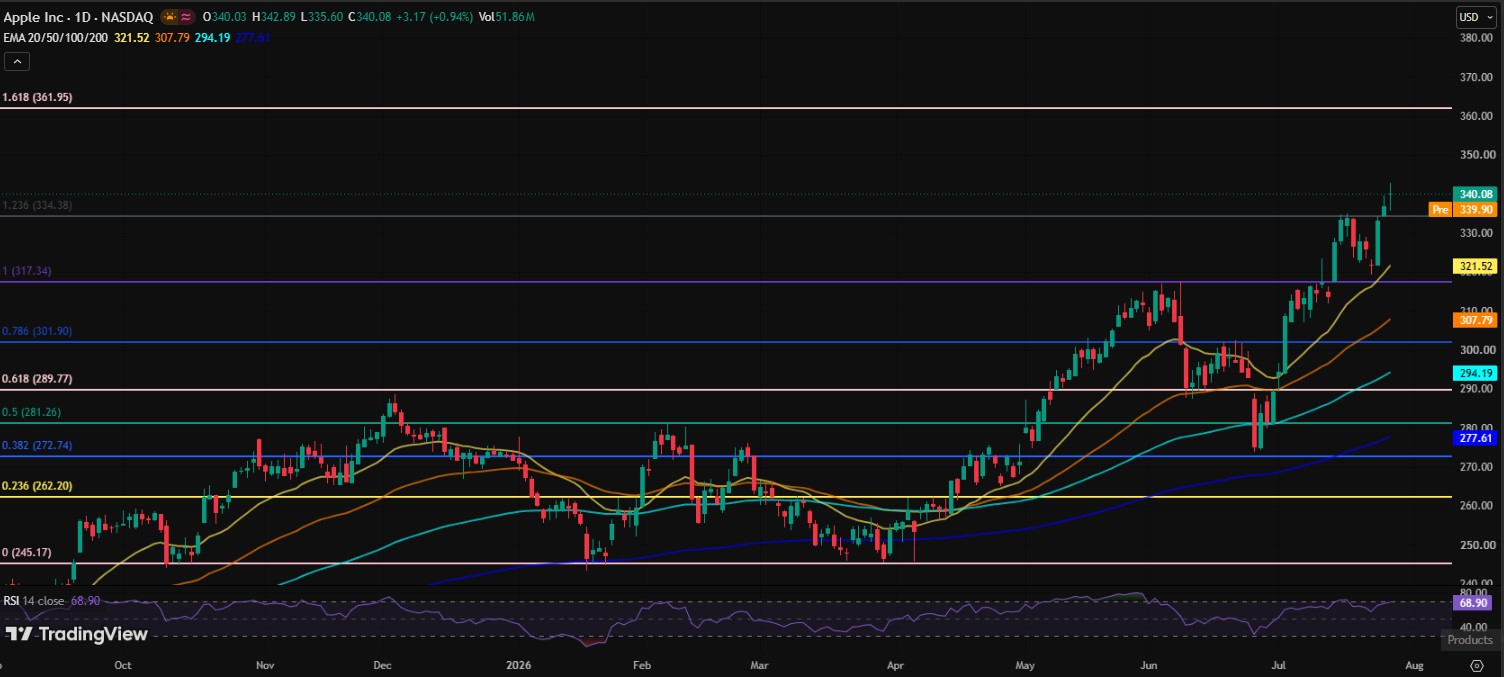Click the yellow 321.52 EMA legend value
The image size is (1504, 677).
(x=131, y=37)
